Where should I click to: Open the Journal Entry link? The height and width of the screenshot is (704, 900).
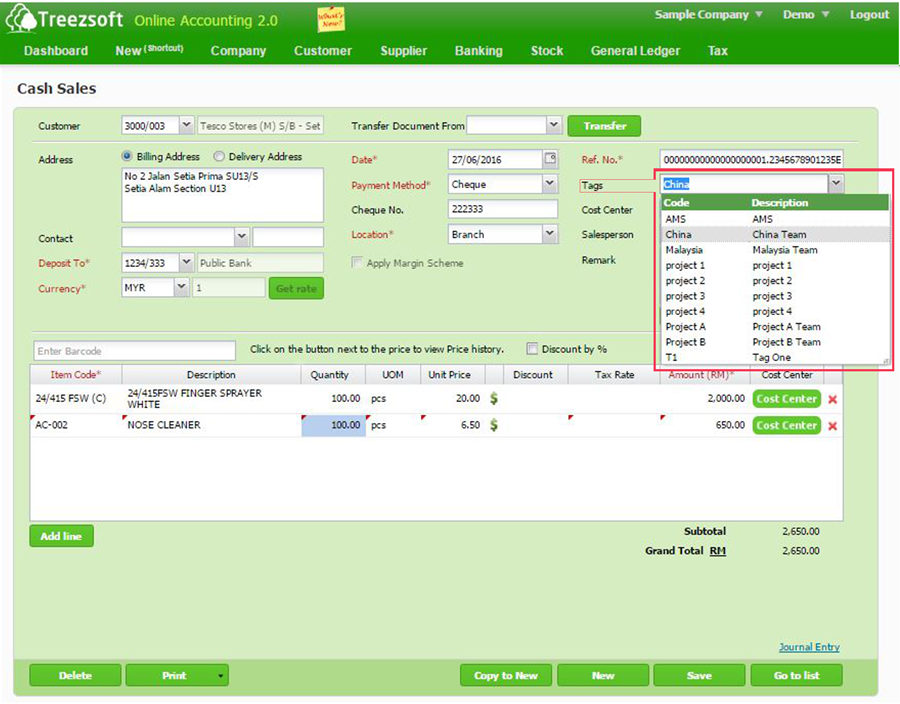pos(809,647)
